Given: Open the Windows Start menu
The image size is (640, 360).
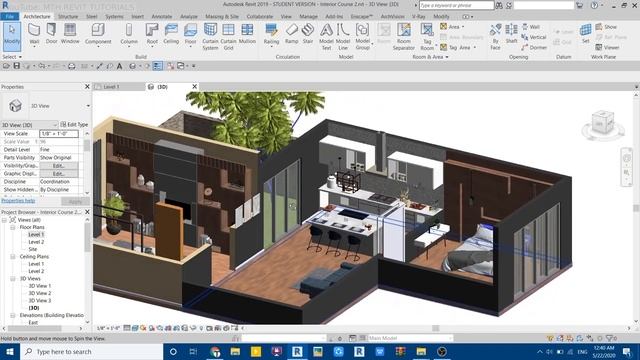Looking at the screenshot, I should pos(10,351).
